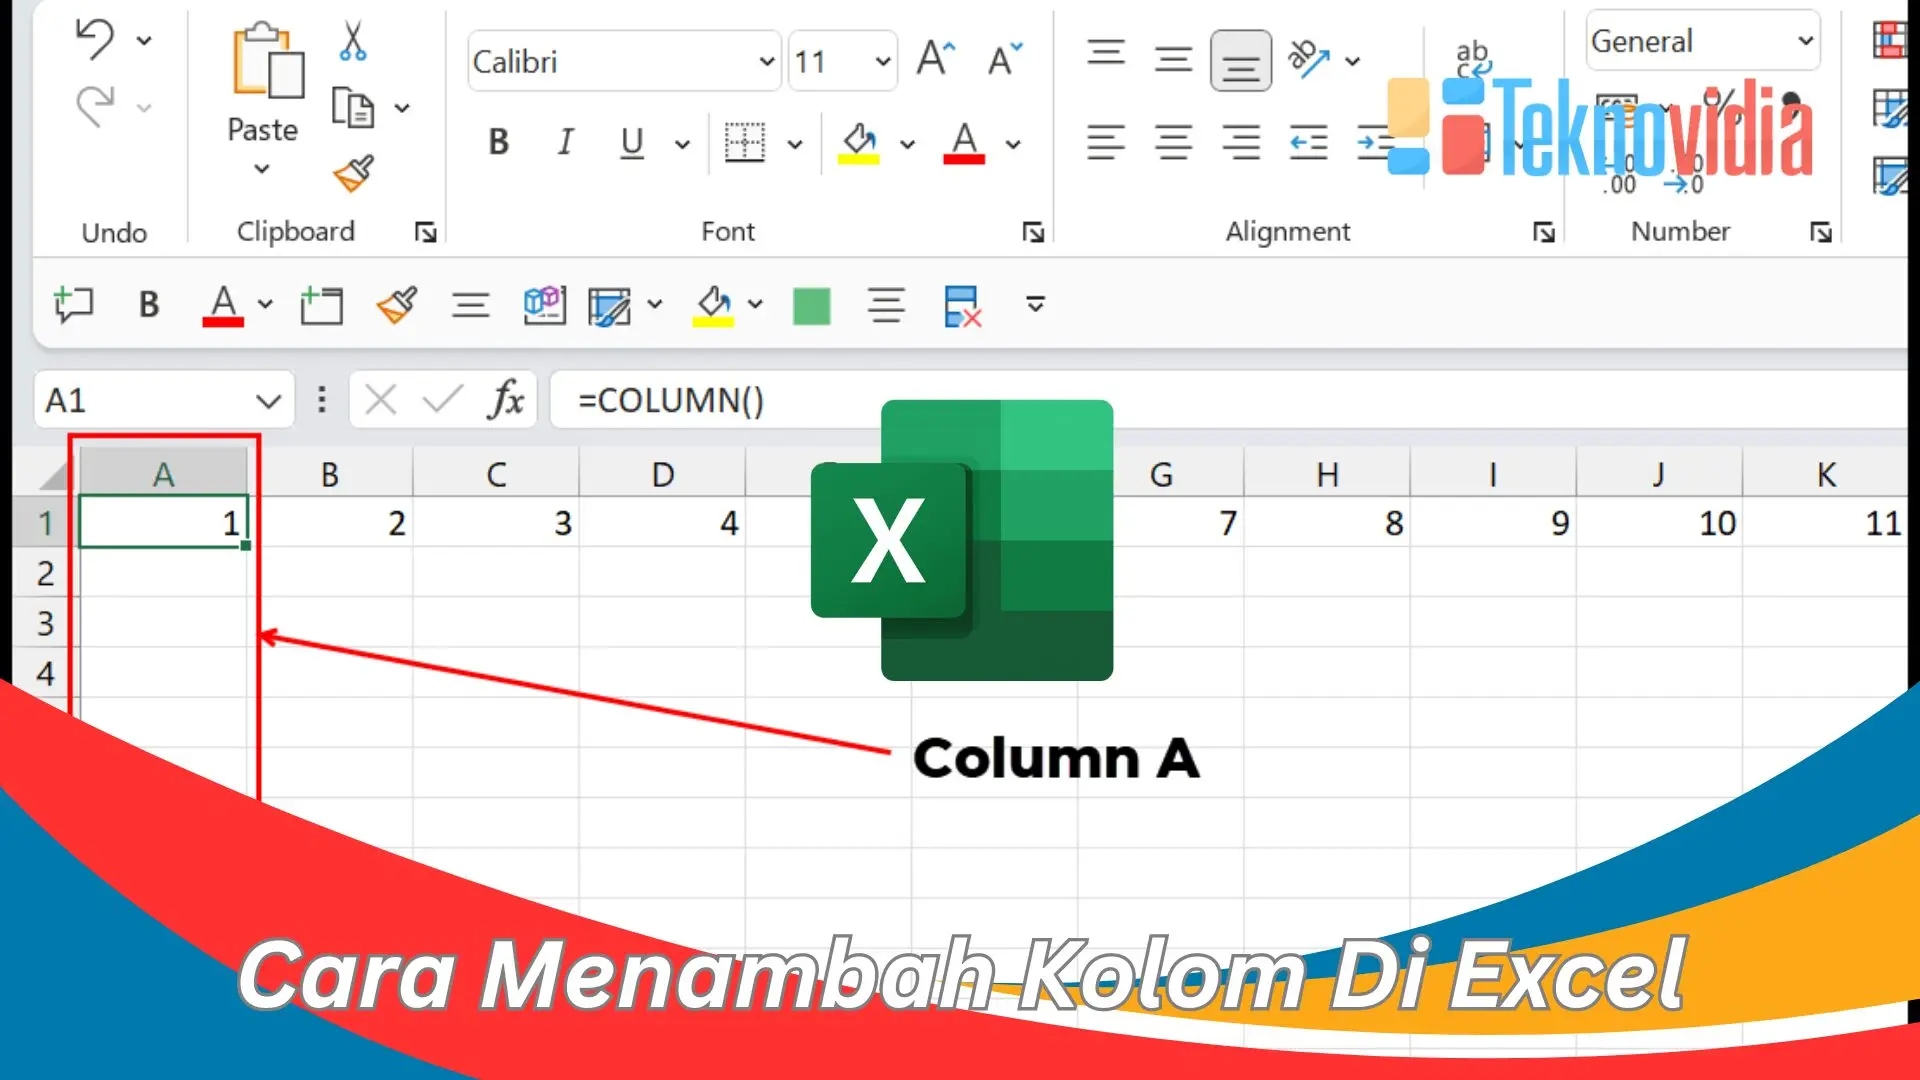The width and height of the screenshot is (1920, 1080).
Task: Click the Increase Font Size icon
Action: 934,58
